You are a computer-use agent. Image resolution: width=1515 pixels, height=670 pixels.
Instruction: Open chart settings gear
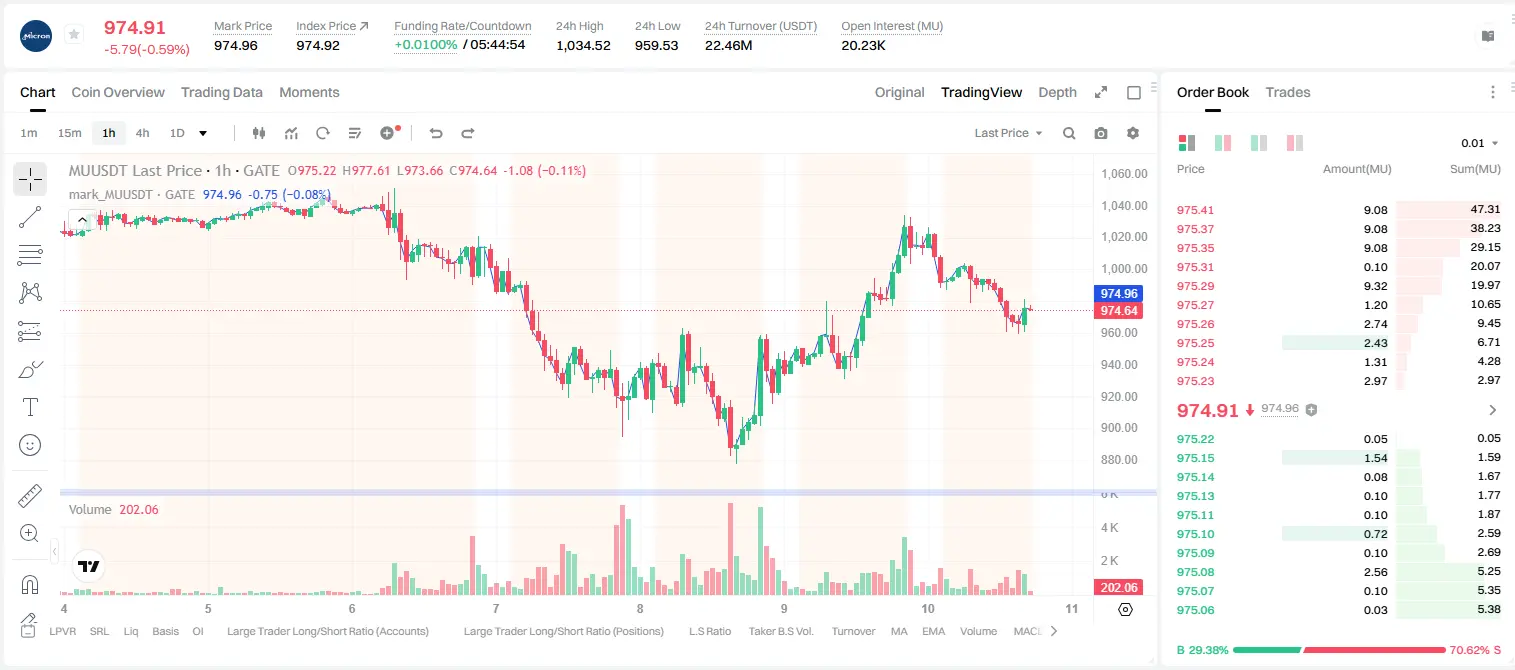point(1133,133)
